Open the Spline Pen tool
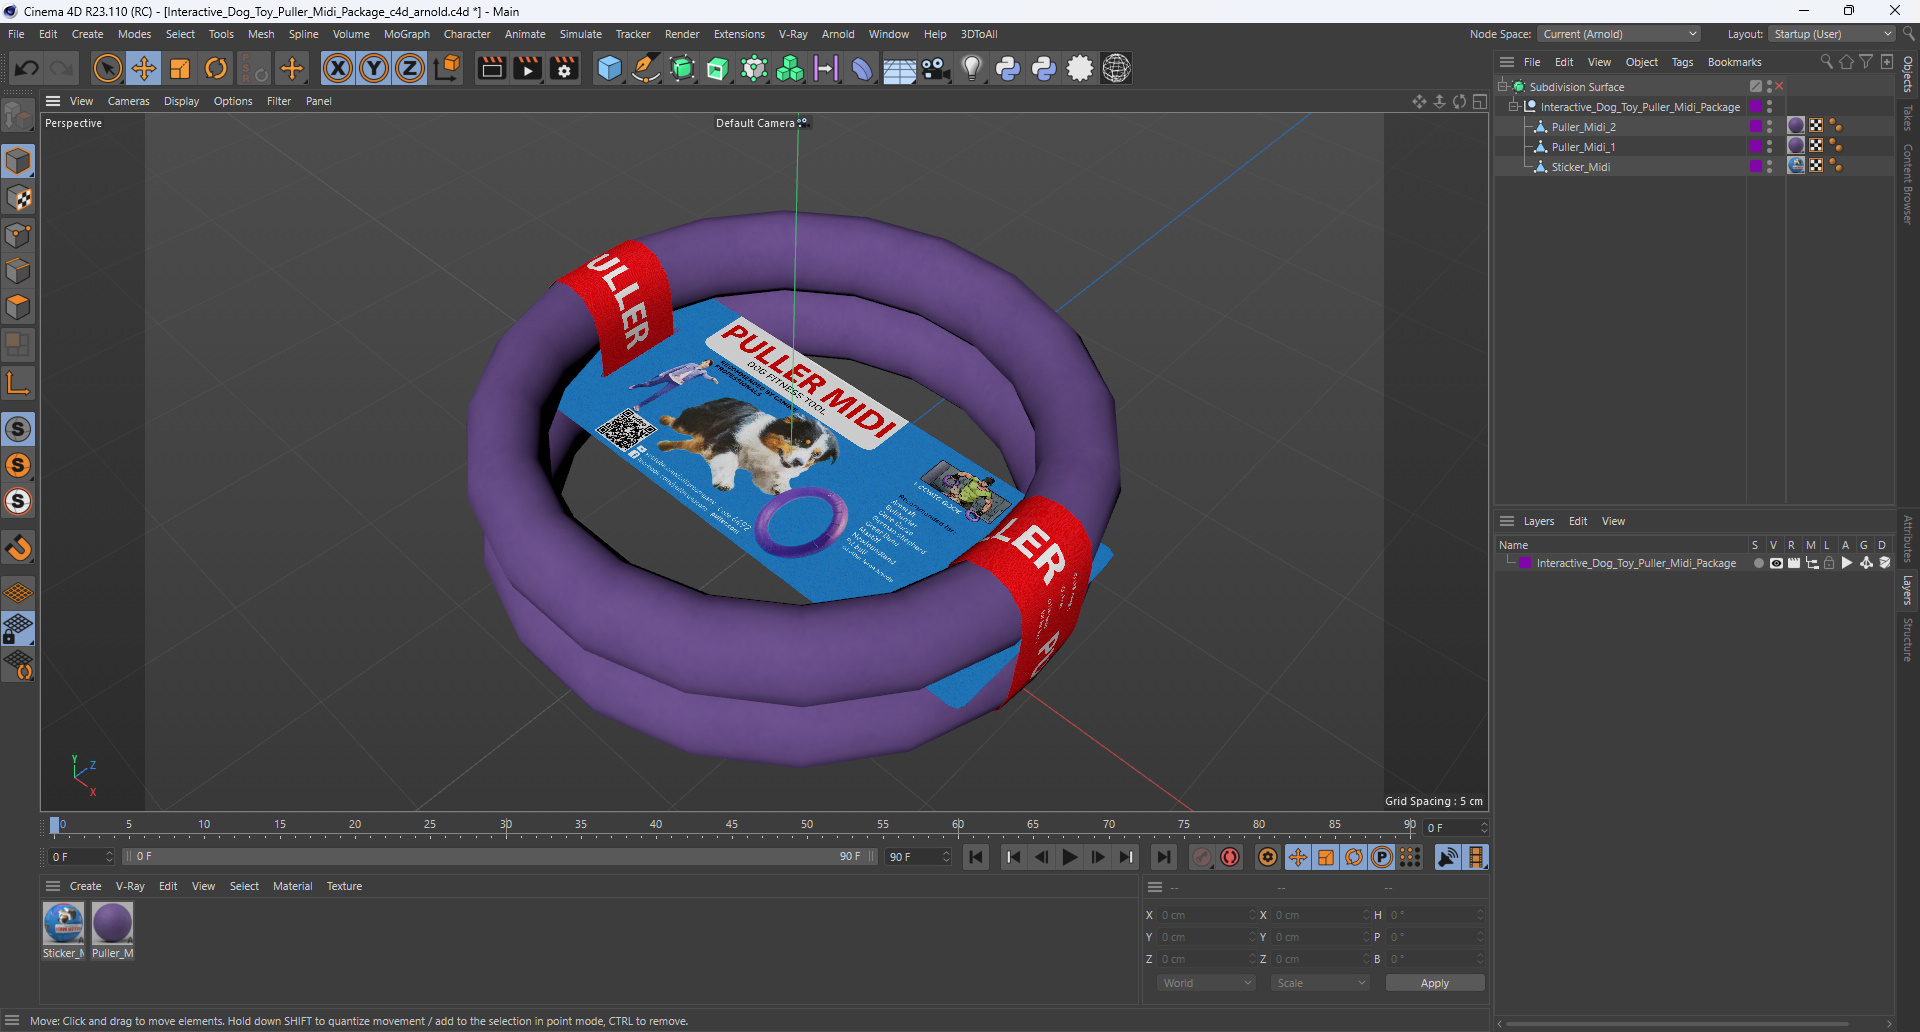 [646, 68]
